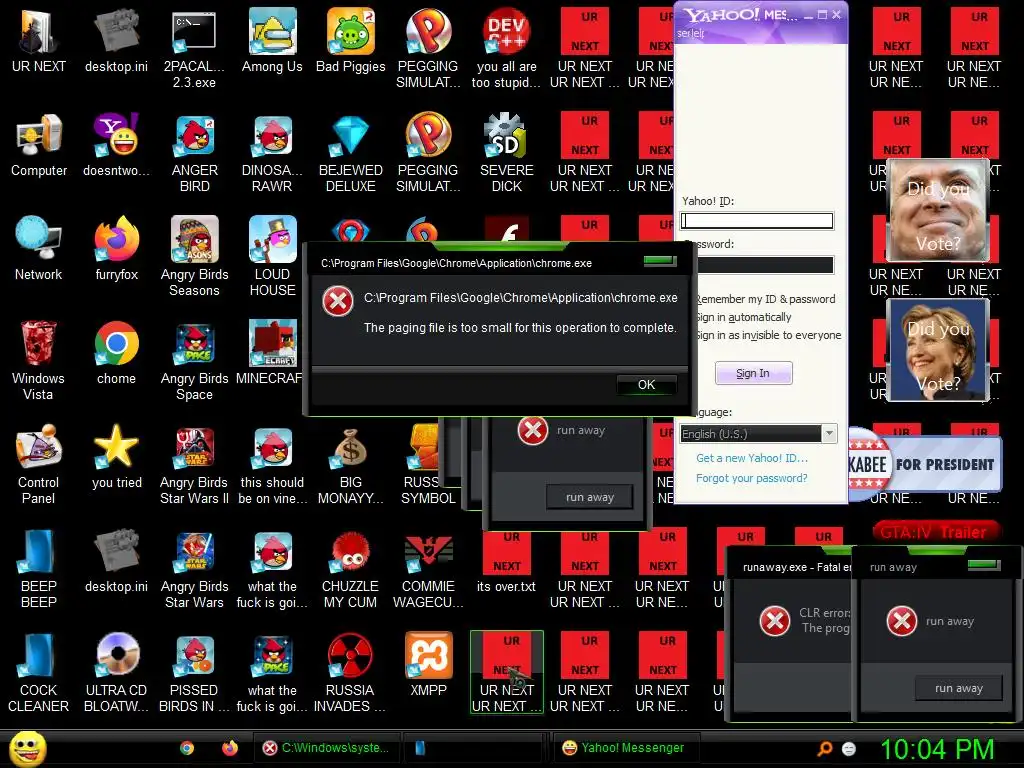Open the furryfox Firefox shortcut
This screenshot has height=768, width=1024.
(116, 249)
